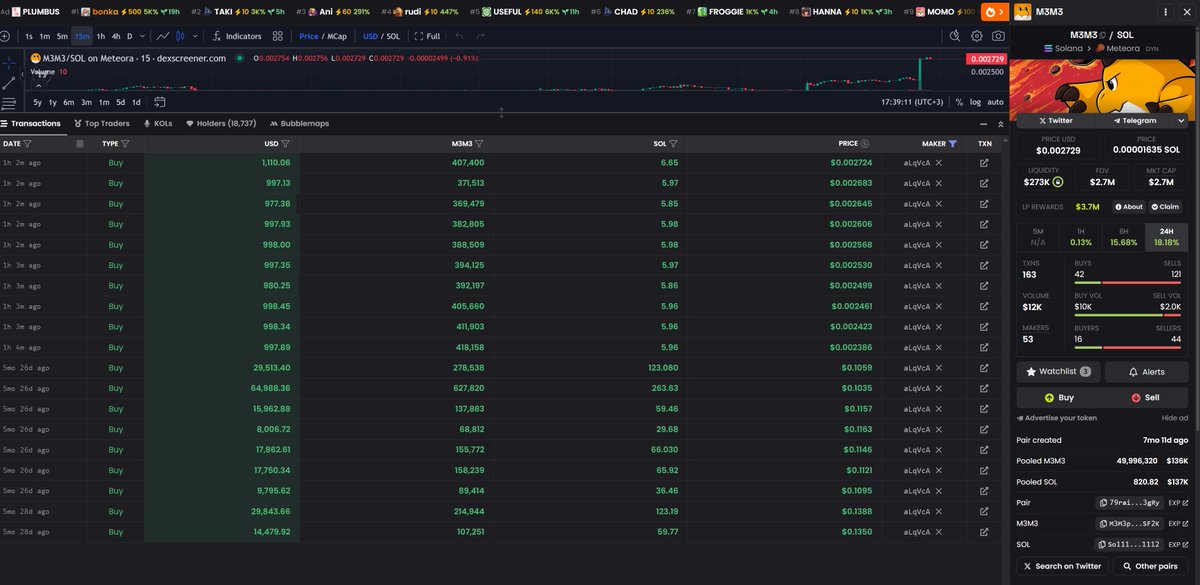Toggle Full screen chart mode
Viewport: 1200px width, 585px height.
click(x=427, y=36)
